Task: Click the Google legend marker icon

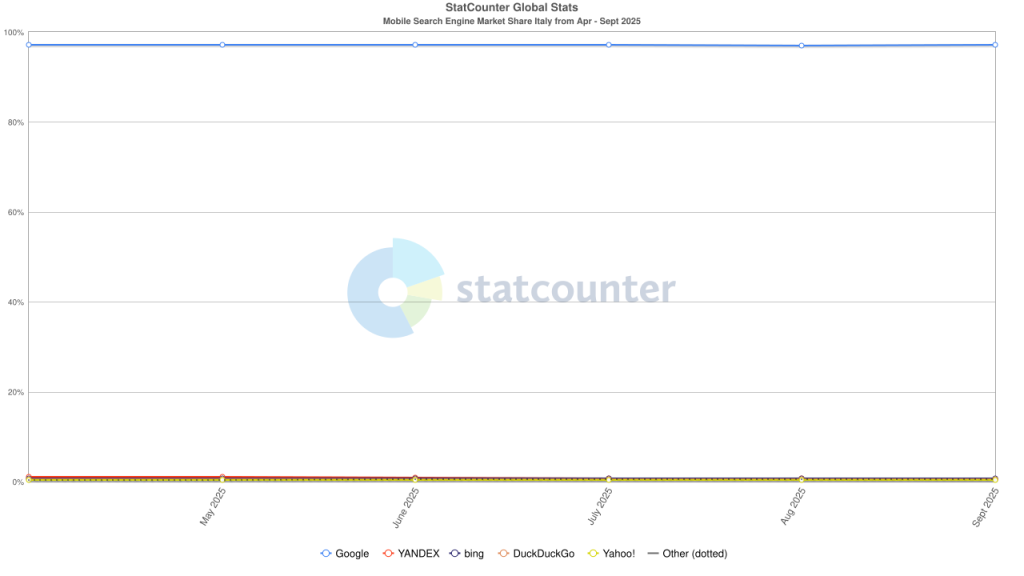Action: 326,553
